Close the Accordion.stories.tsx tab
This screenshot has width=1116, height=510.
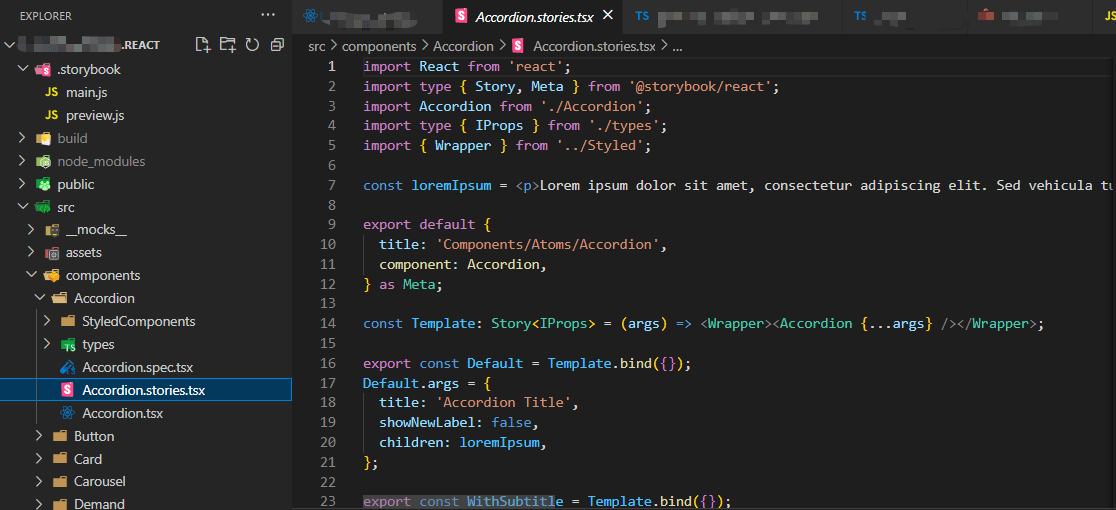pyautogui.click(x=607, y=15)
